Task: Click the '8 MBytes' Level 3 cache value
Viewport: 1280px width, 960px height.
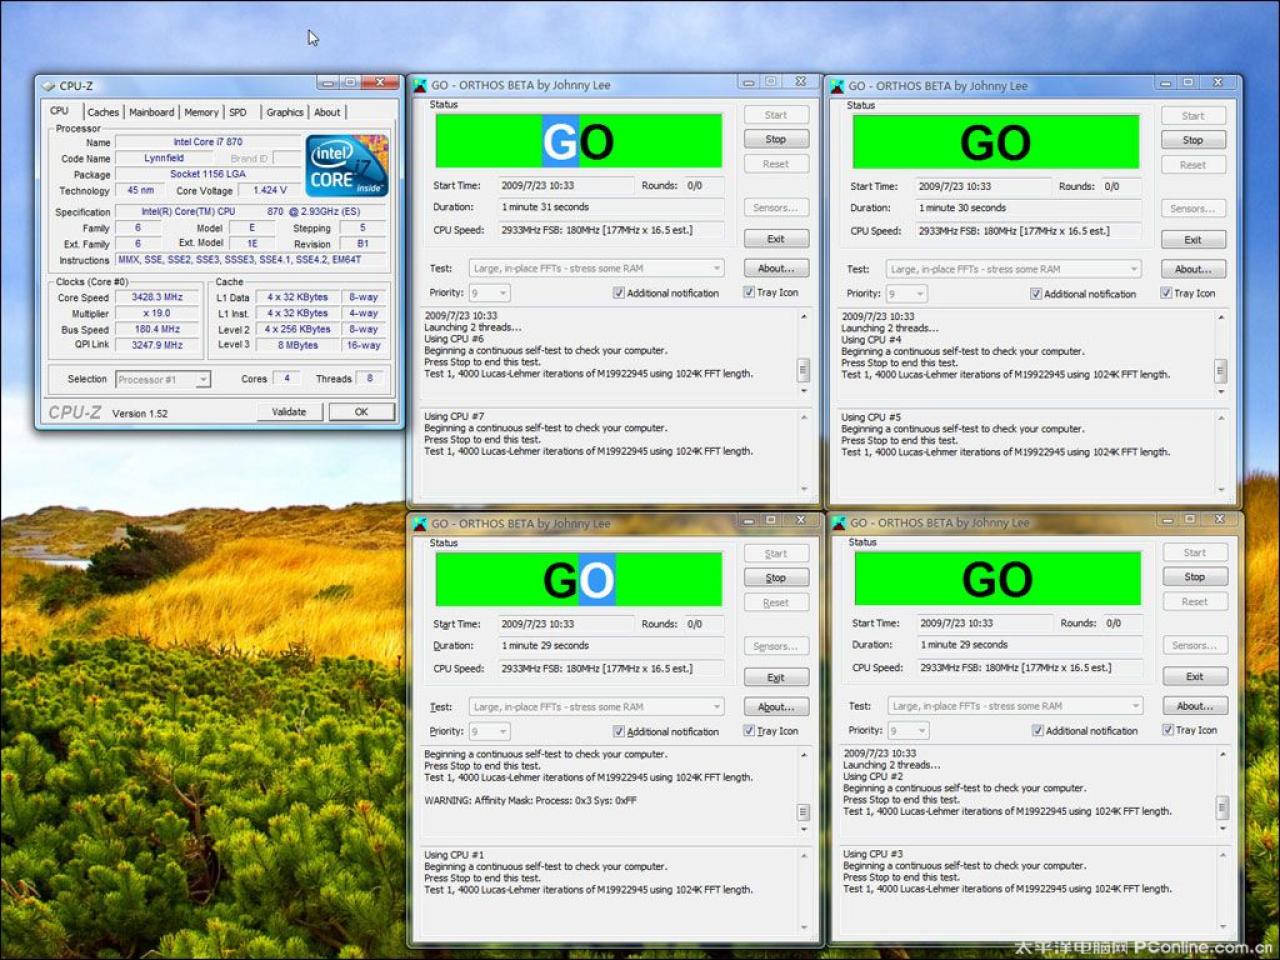Action: [x=298, y=345]
